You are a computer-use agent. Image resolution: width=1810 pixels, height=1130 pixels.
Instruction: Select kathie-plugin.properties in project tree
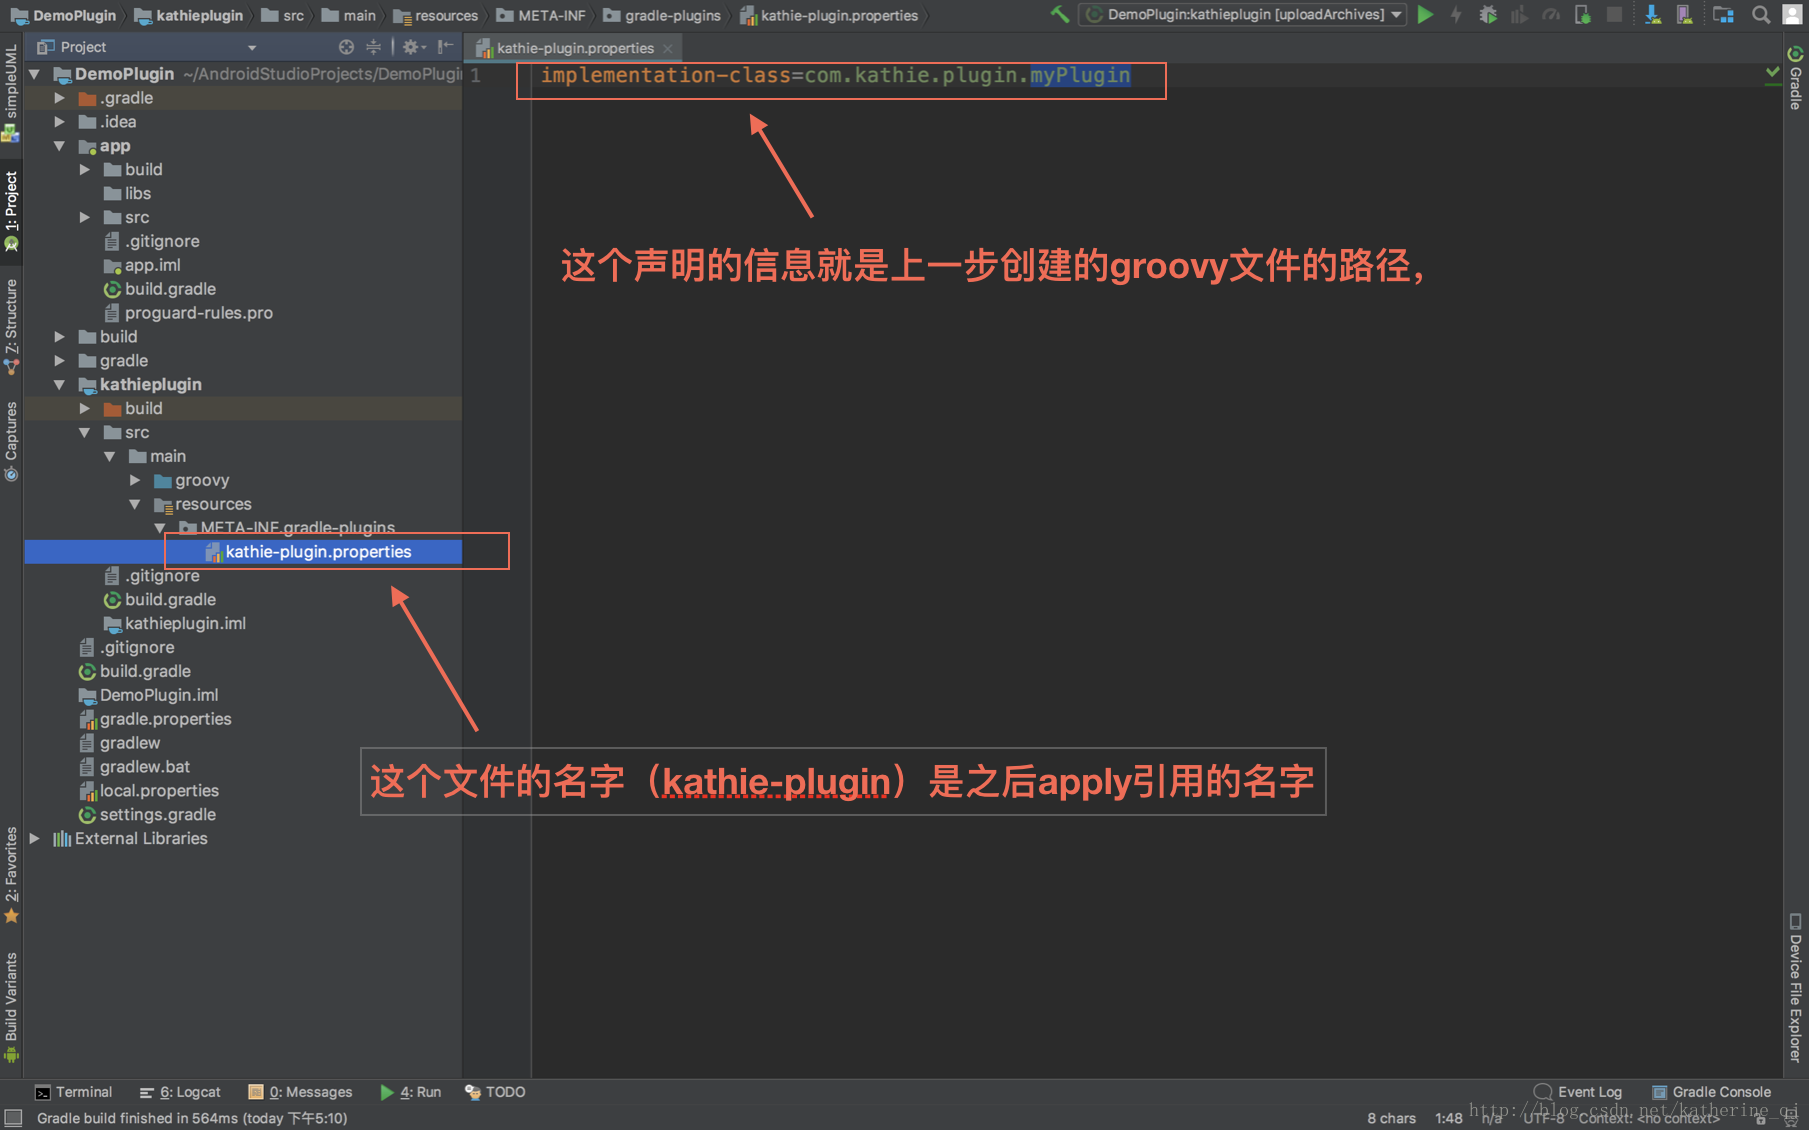243,552
